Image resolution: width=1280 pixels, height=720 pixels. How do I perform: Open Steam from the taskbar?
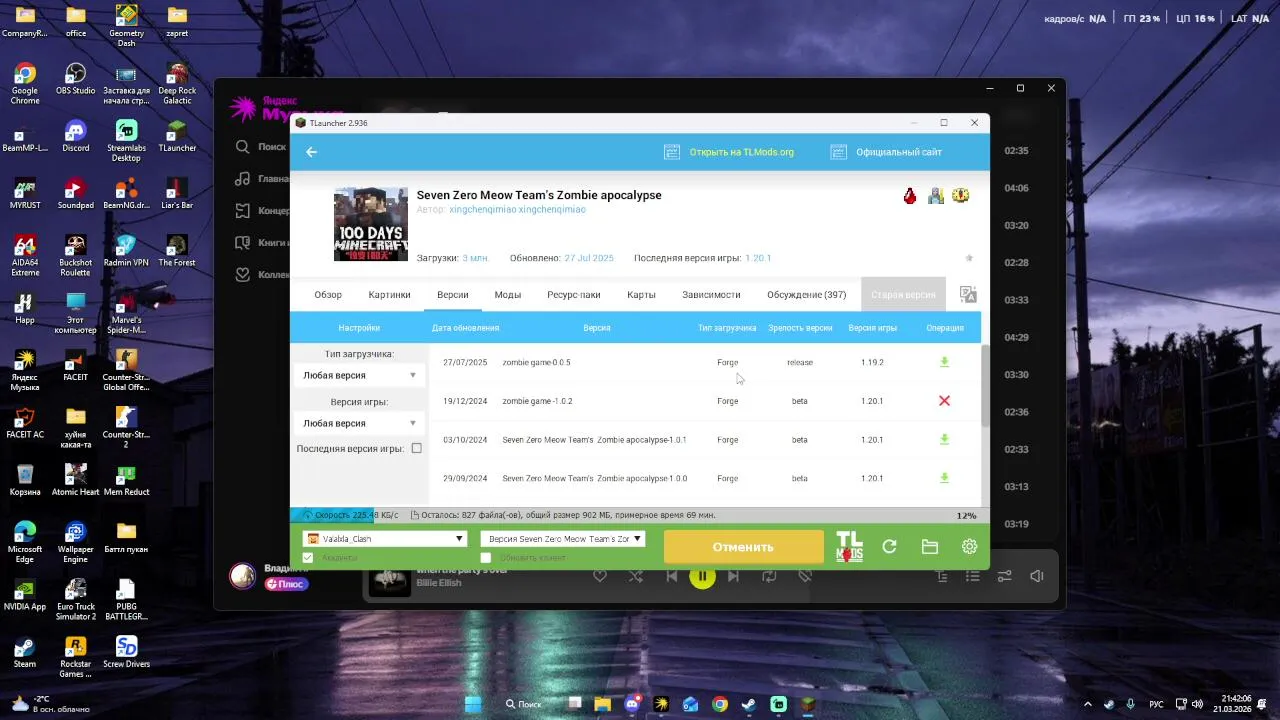pos(749,704)
